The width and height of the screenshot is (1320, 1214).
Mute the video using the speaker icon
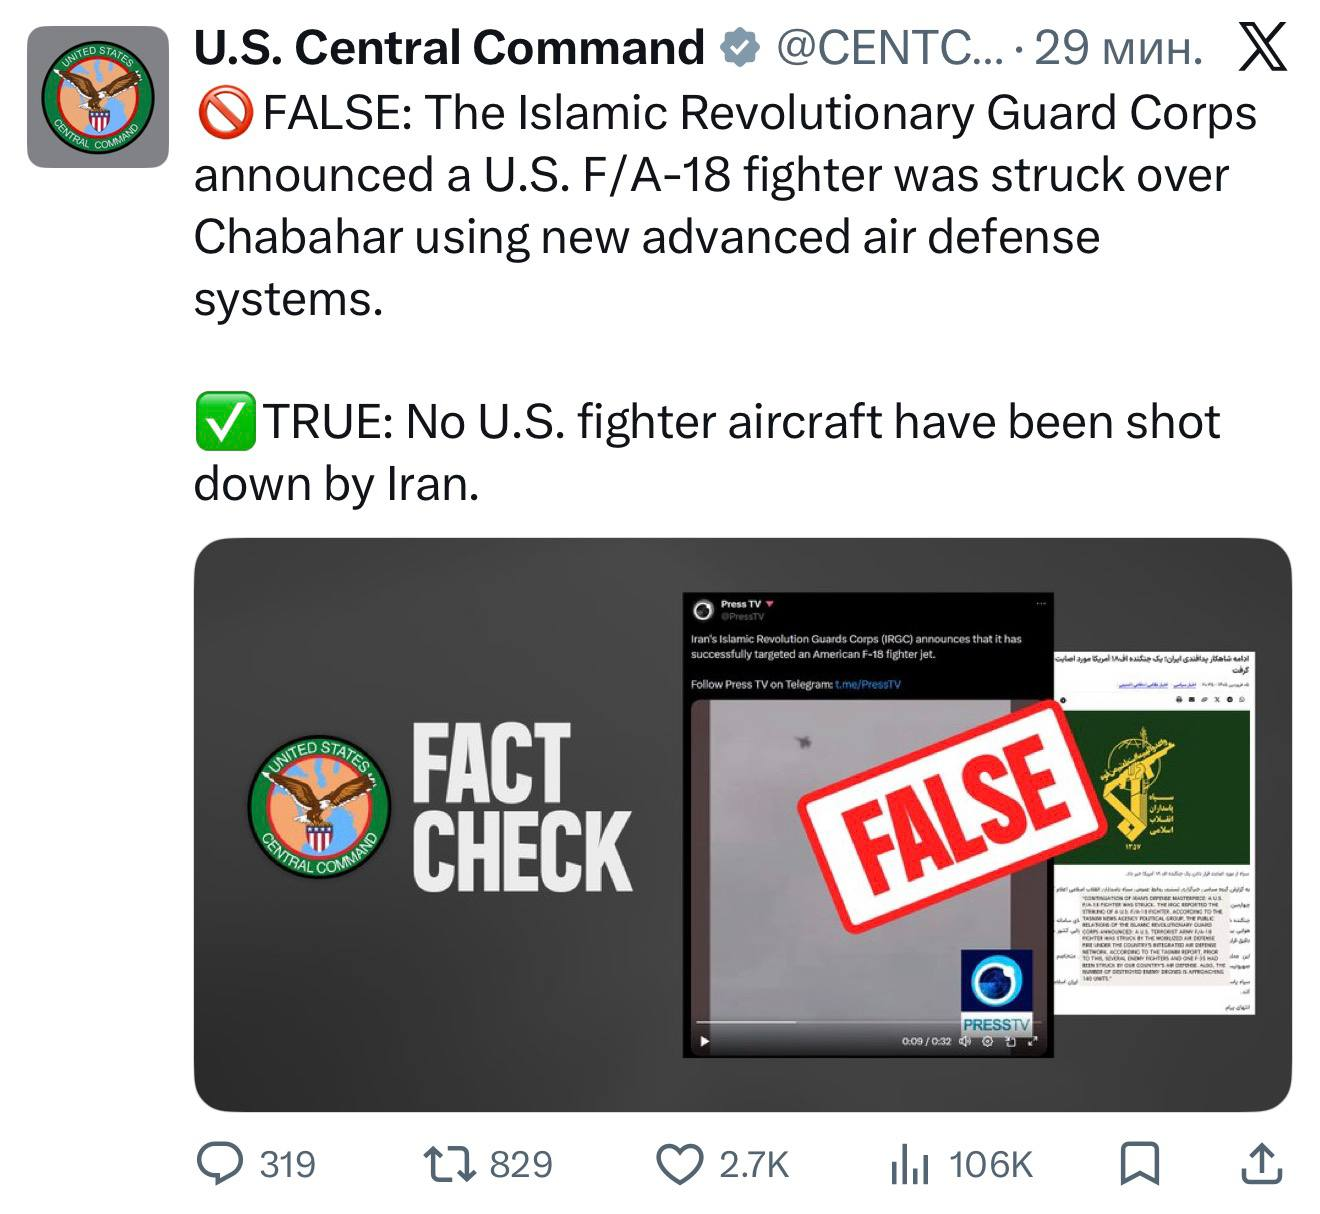click(x=964, y=1042)
